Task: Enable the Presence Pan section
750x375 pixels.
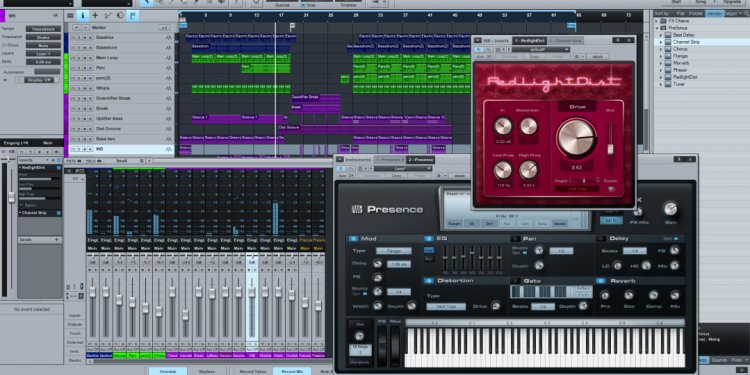Action: pyautogui.click(x=516, y=239)
